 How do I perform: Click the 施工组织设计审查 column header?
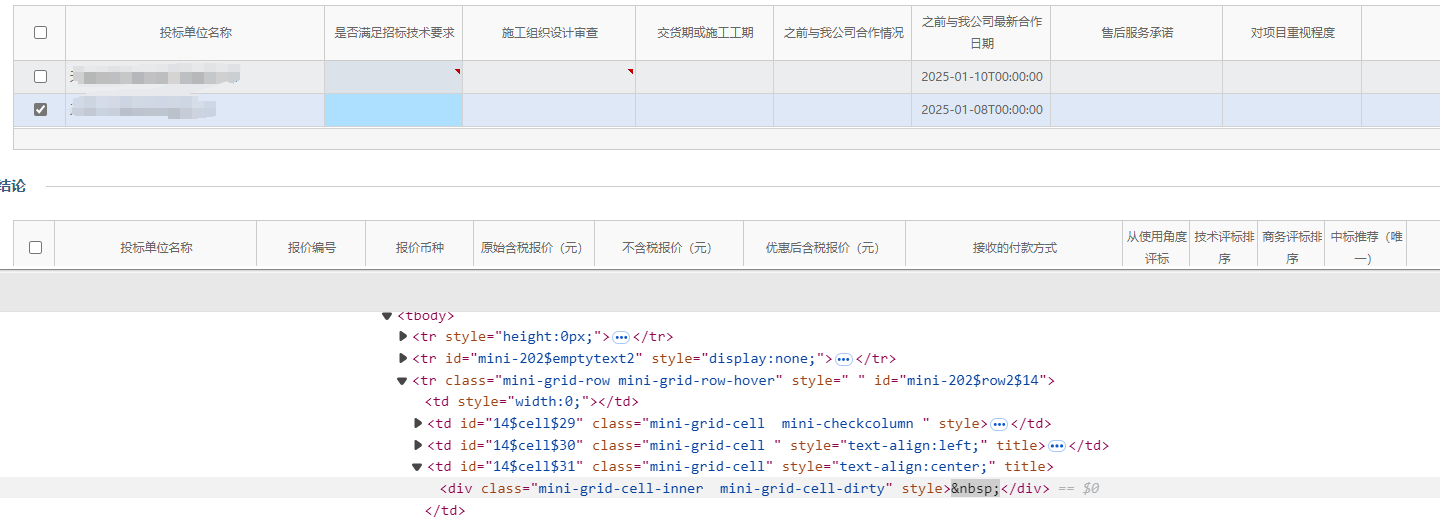549,33
